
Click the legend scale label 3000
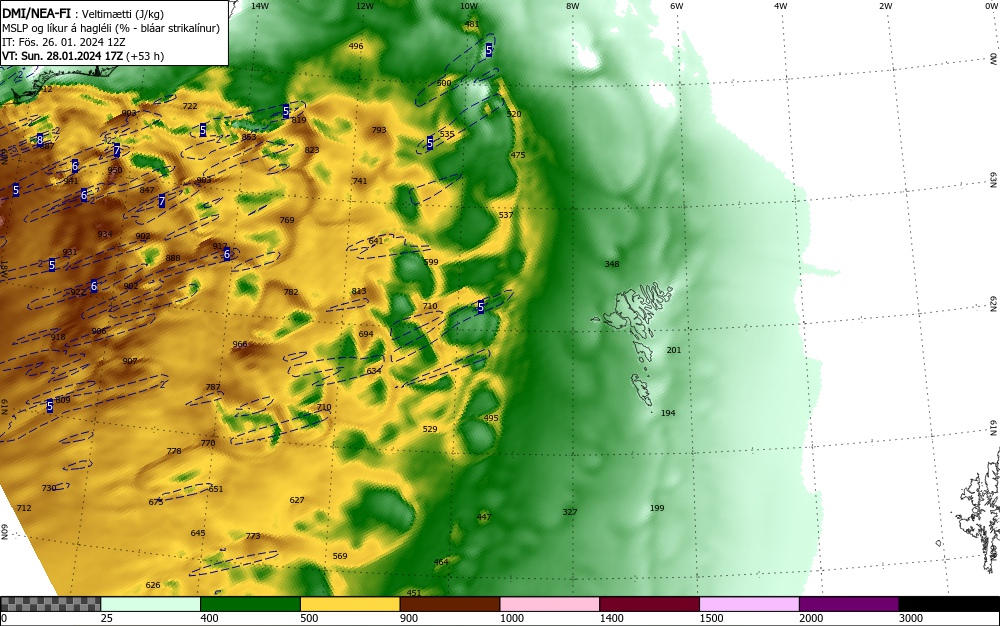tap(911, 618)
